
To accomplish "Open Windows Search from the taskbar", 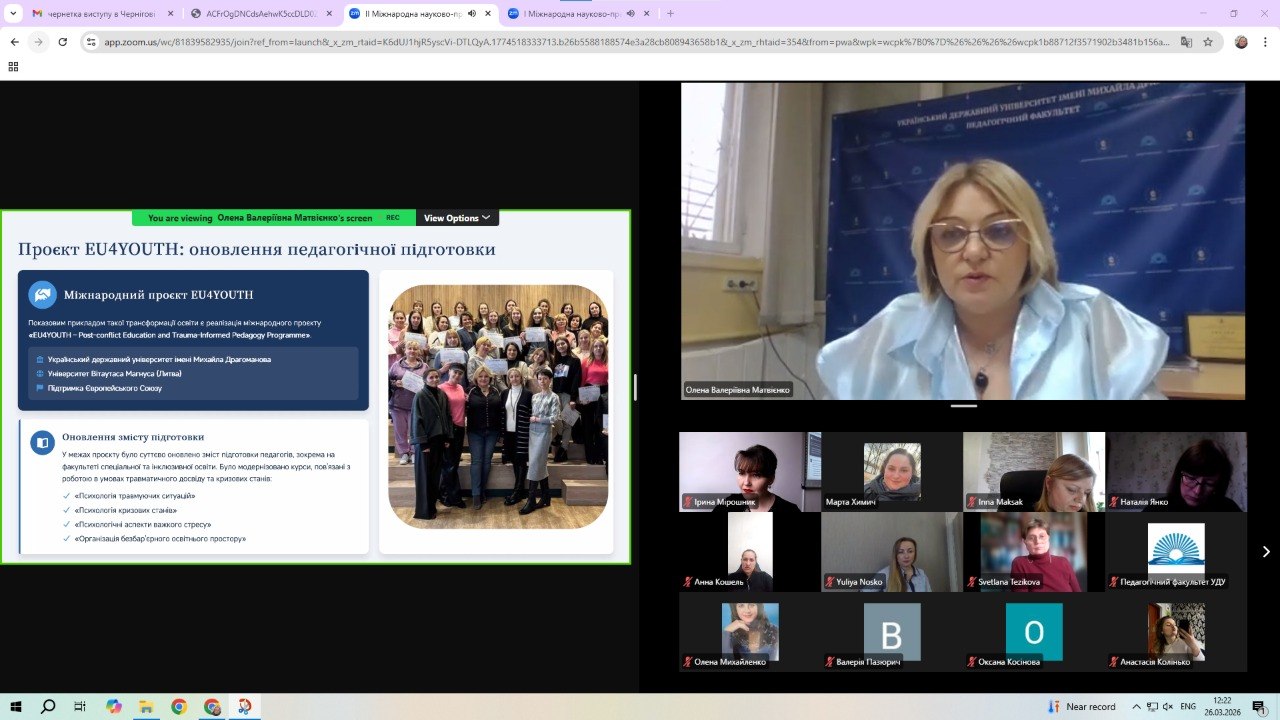I will [x=48, y=706].
